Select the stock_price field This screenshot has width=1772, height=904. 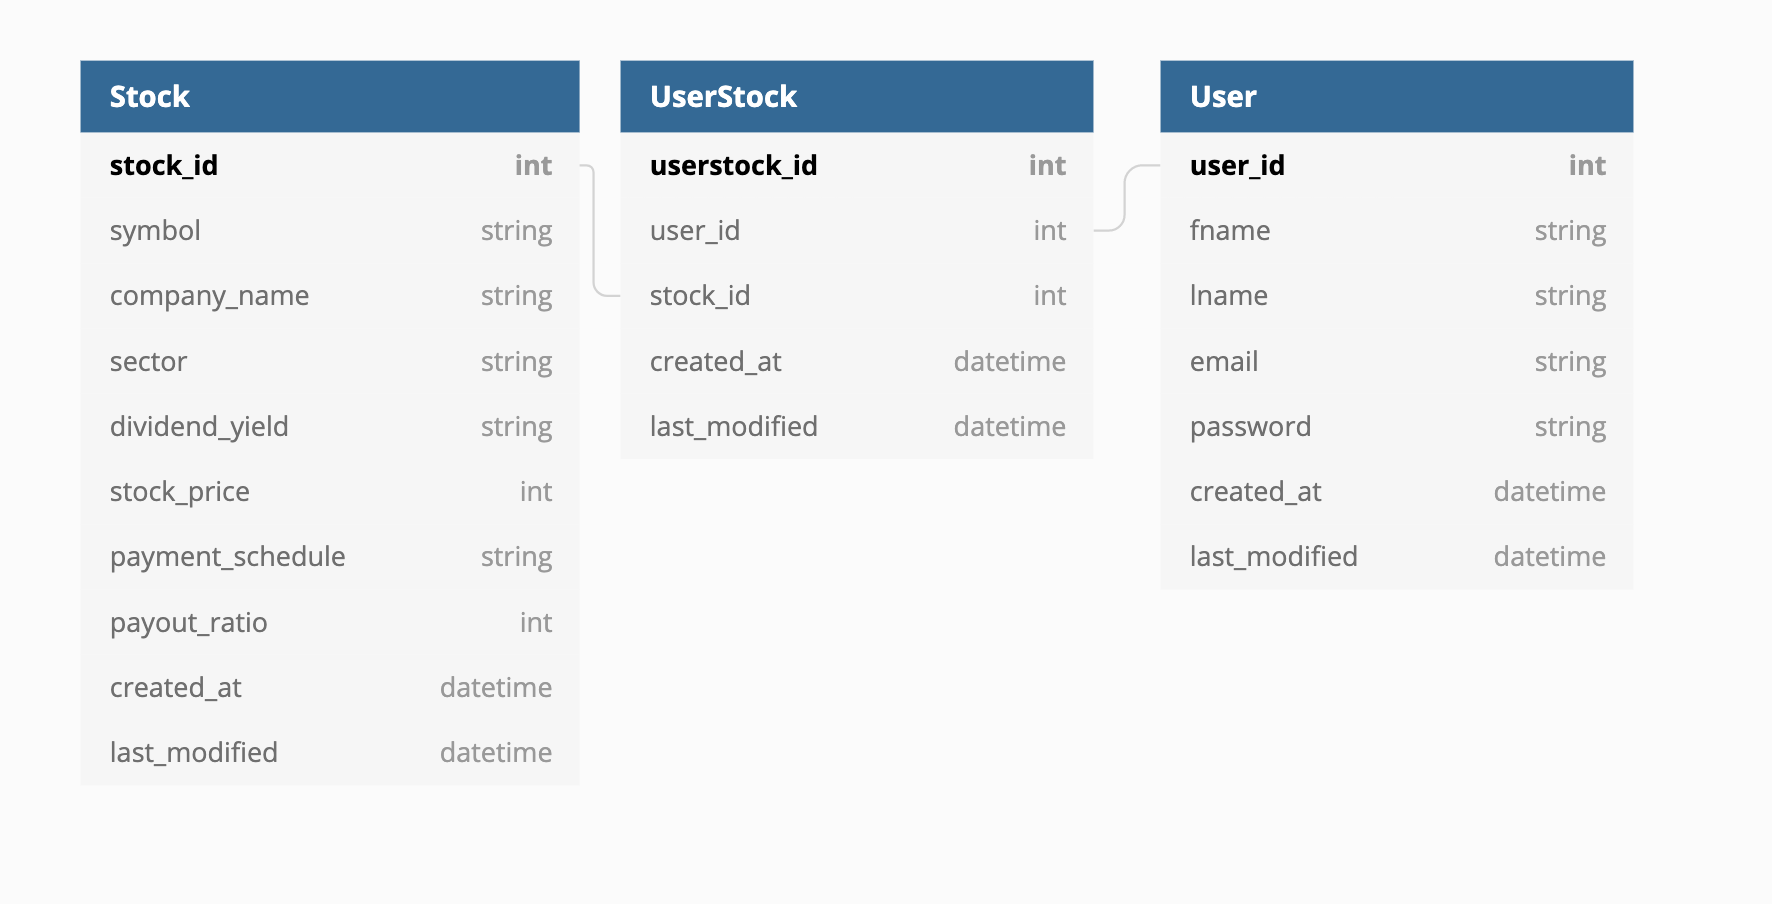(x=180, y=492)
